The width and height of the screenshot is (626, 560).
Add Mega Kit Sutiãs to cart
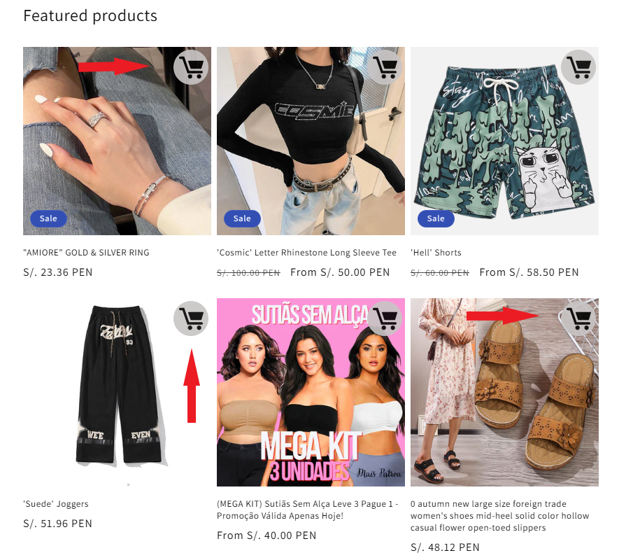[384, 318]
